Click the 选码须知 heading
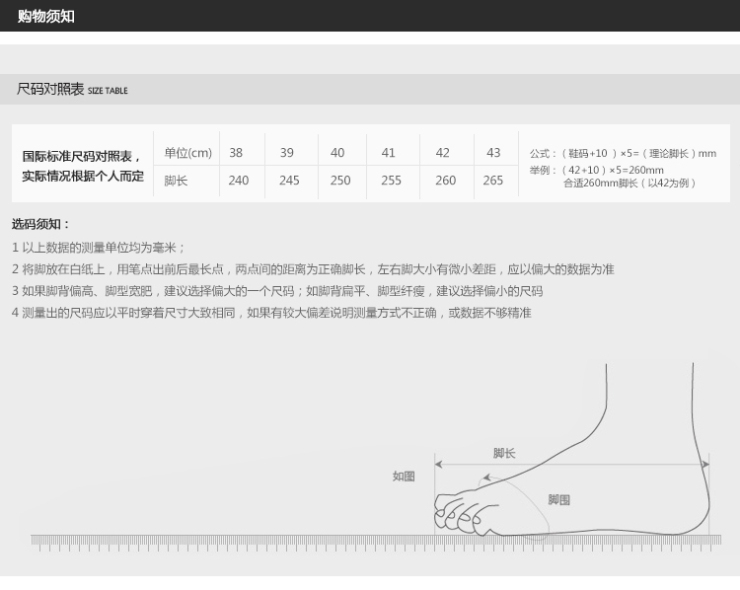This screenshot has width=740, height=590. [x=41, y=224]
